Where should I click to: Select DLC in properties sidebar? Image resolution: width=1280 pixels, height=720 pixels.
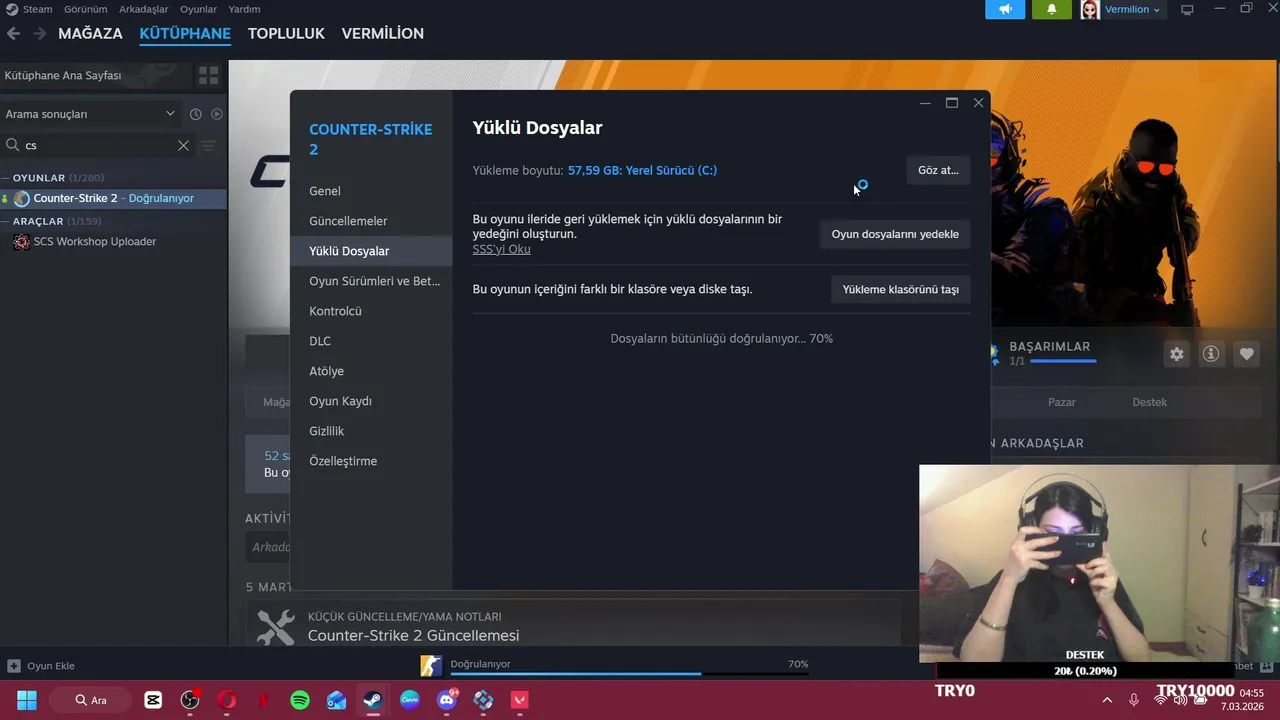371,341
